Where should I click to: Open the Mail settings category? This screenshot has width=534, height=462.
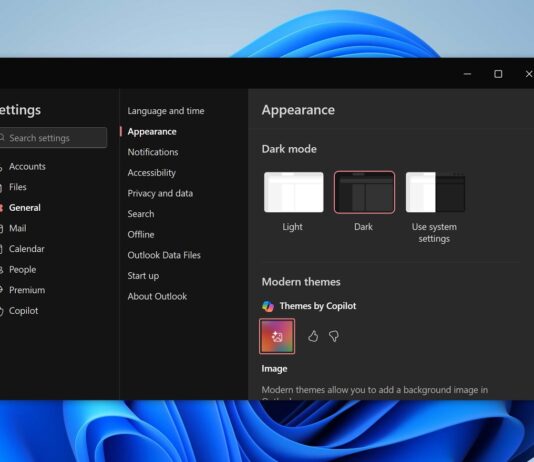[x=17, y=228]
